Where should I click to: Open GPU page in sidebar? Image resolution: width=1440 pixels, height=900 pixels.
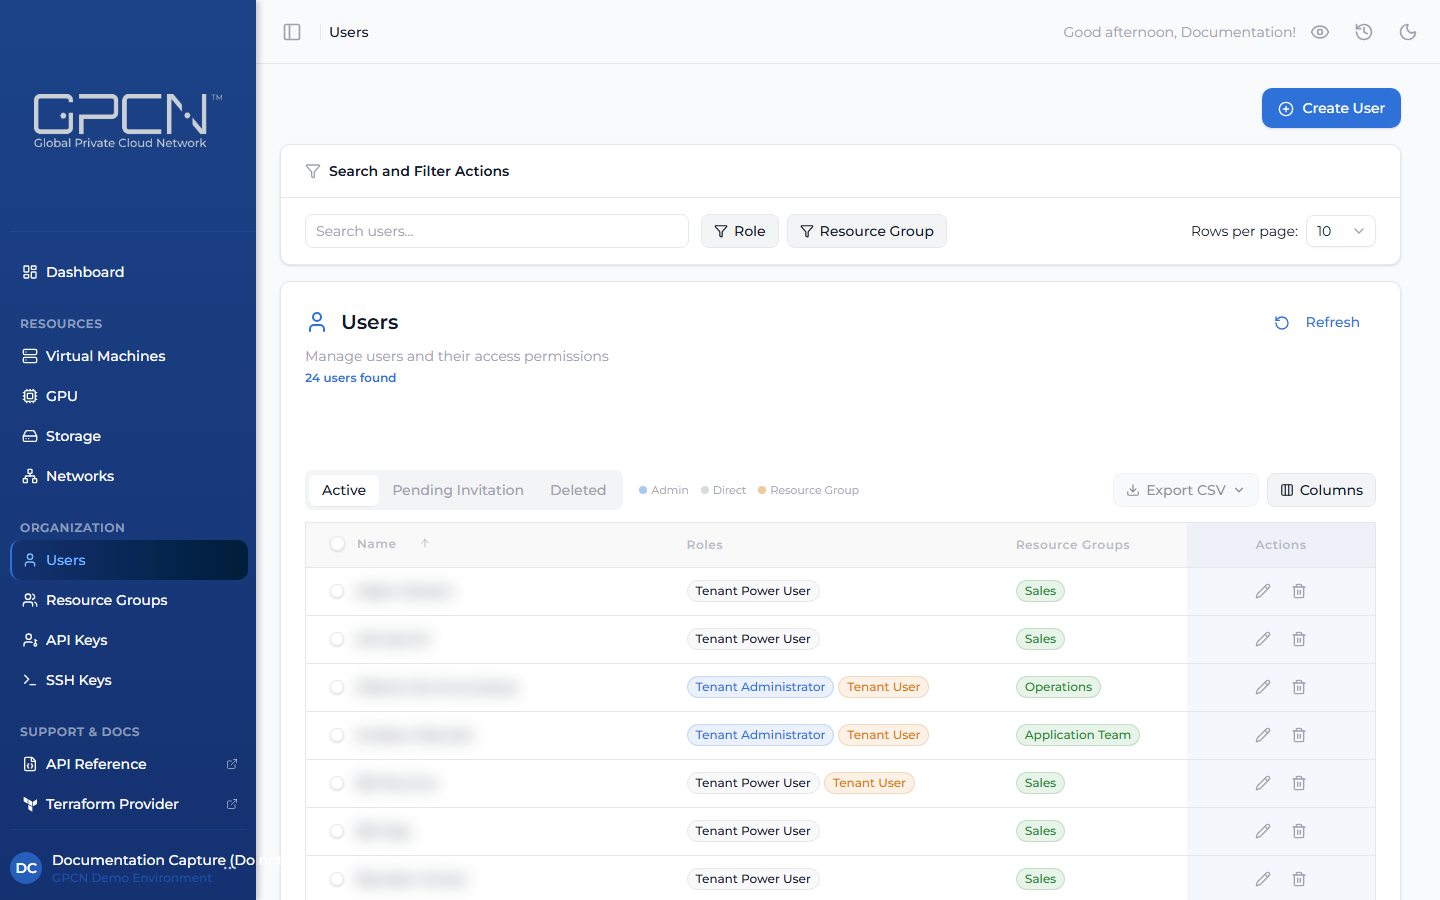pyautogui.click(x=129, y=396)
